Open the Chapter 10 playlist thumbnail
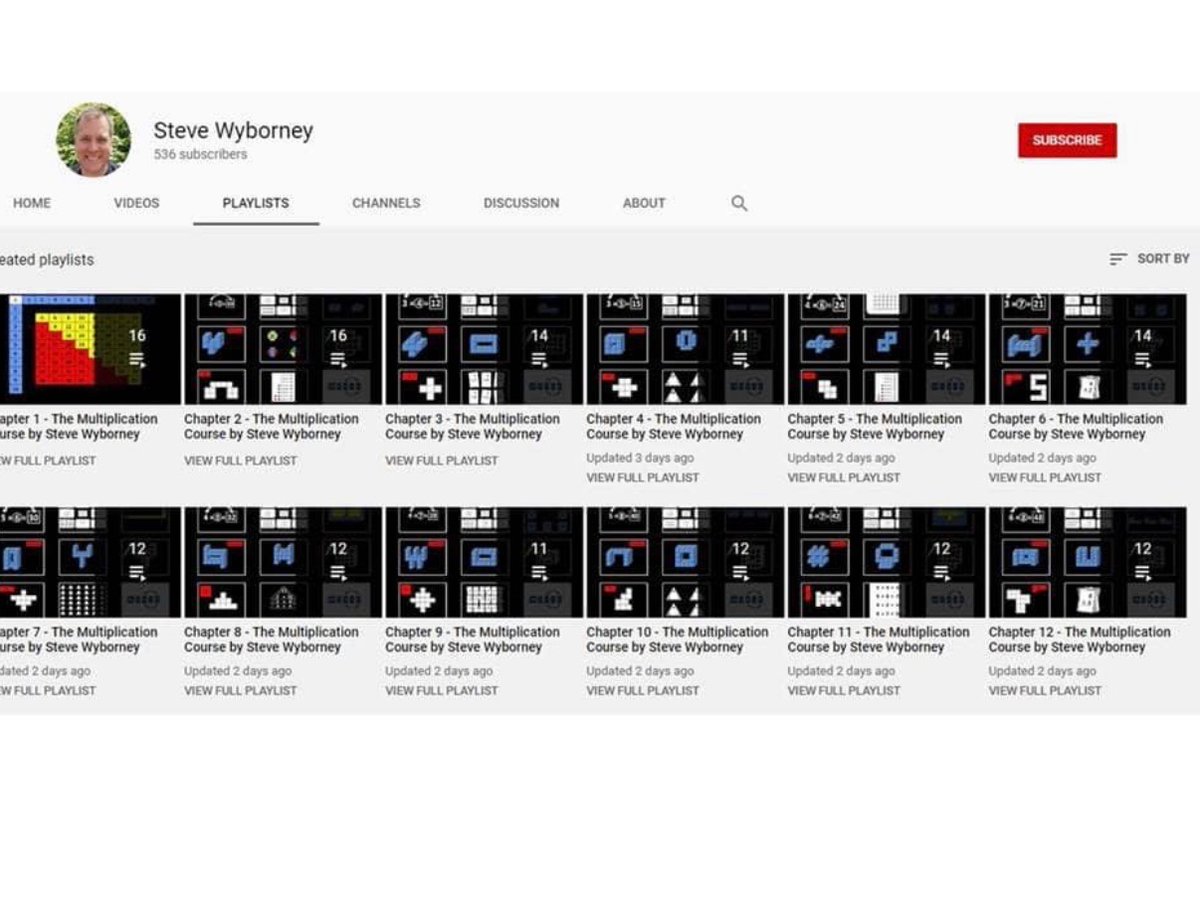1200x919 pixels. tap(685, 562)
